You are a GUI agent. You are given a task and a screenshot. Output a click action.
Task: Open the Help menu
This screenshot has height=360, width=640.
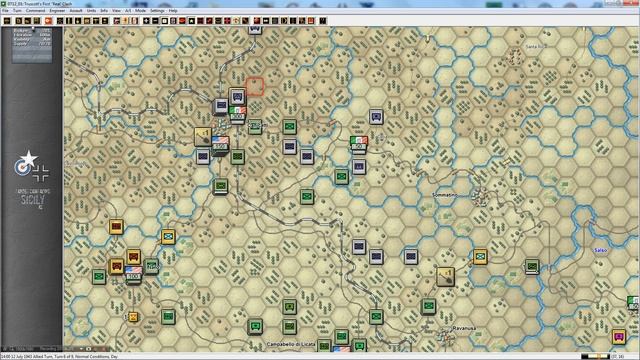[x=173, y=11]
